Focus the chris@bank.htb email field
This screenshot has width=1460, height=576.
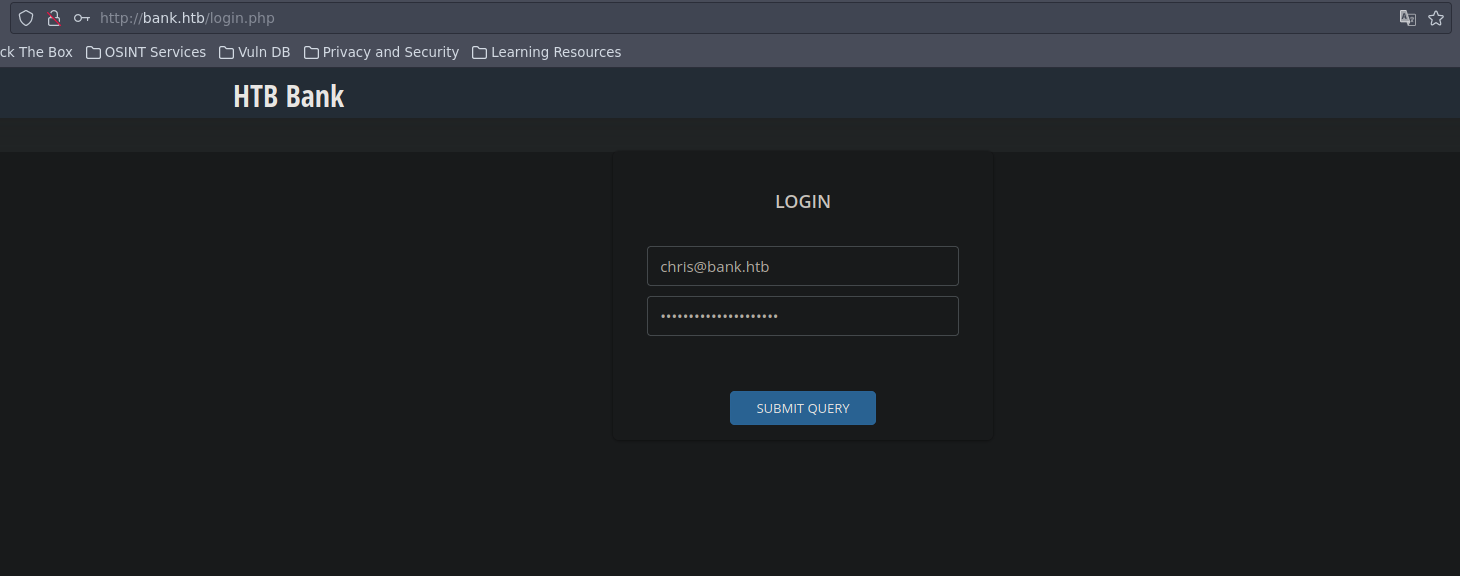tap(802, 266)
